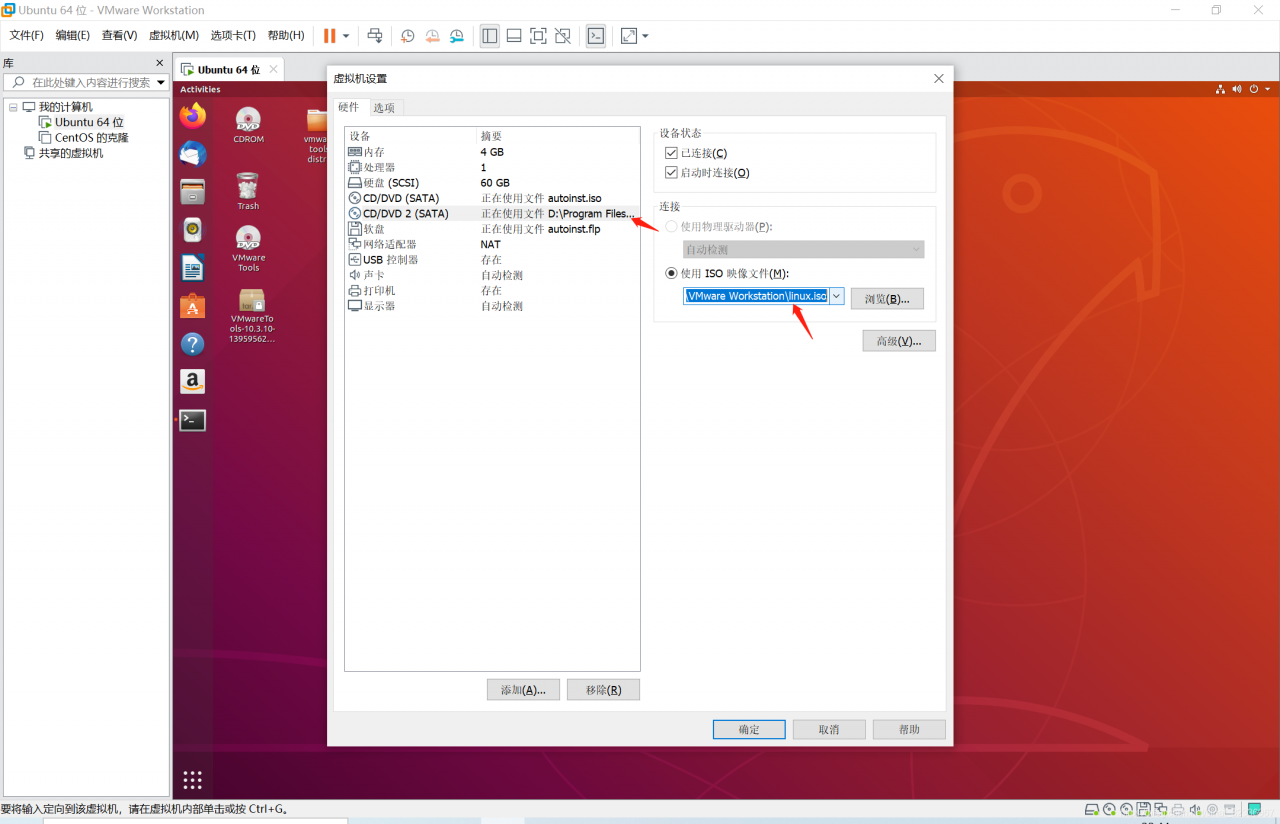The width and height of the screenshot is (1280, 824).
Task: Click the 取消 button
Action: [x=829, y=729]
